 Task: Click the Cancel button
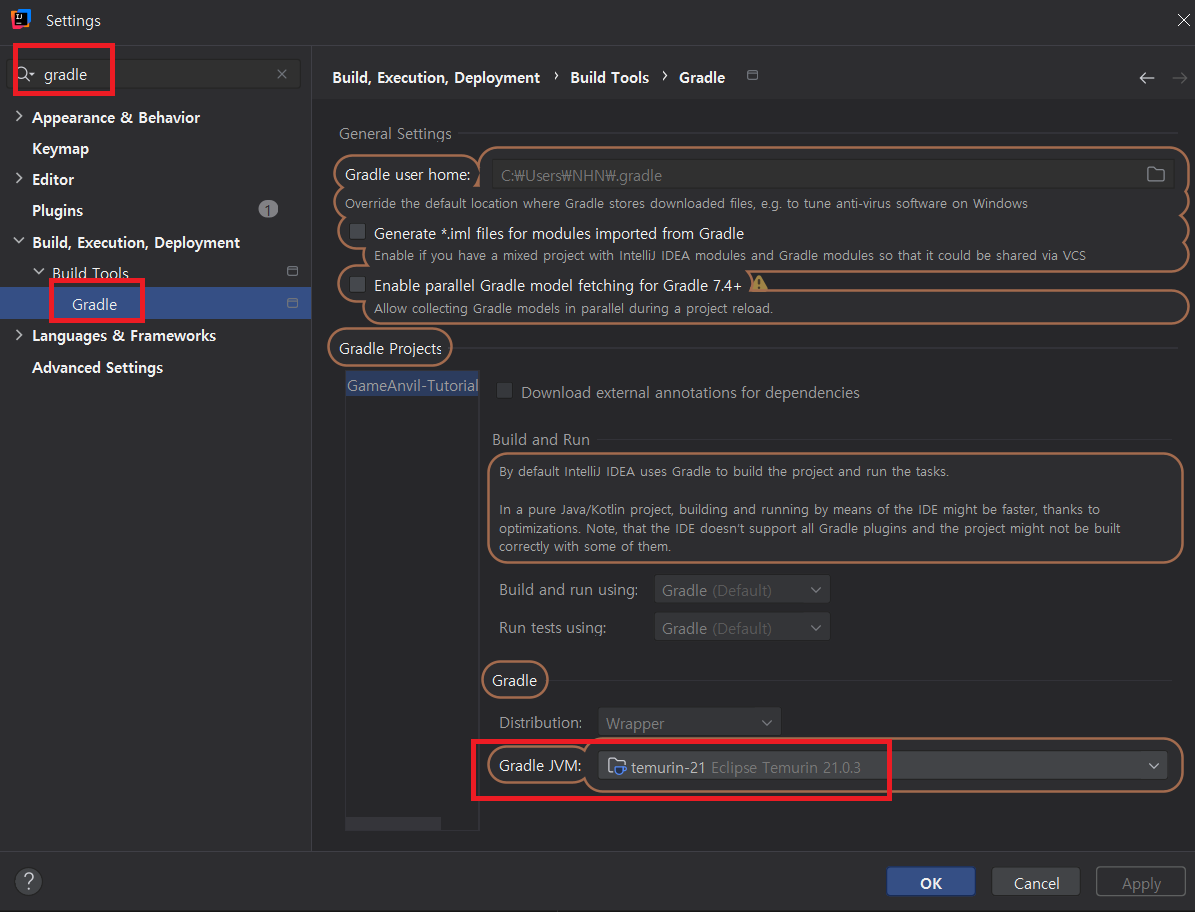[1036, 883]
